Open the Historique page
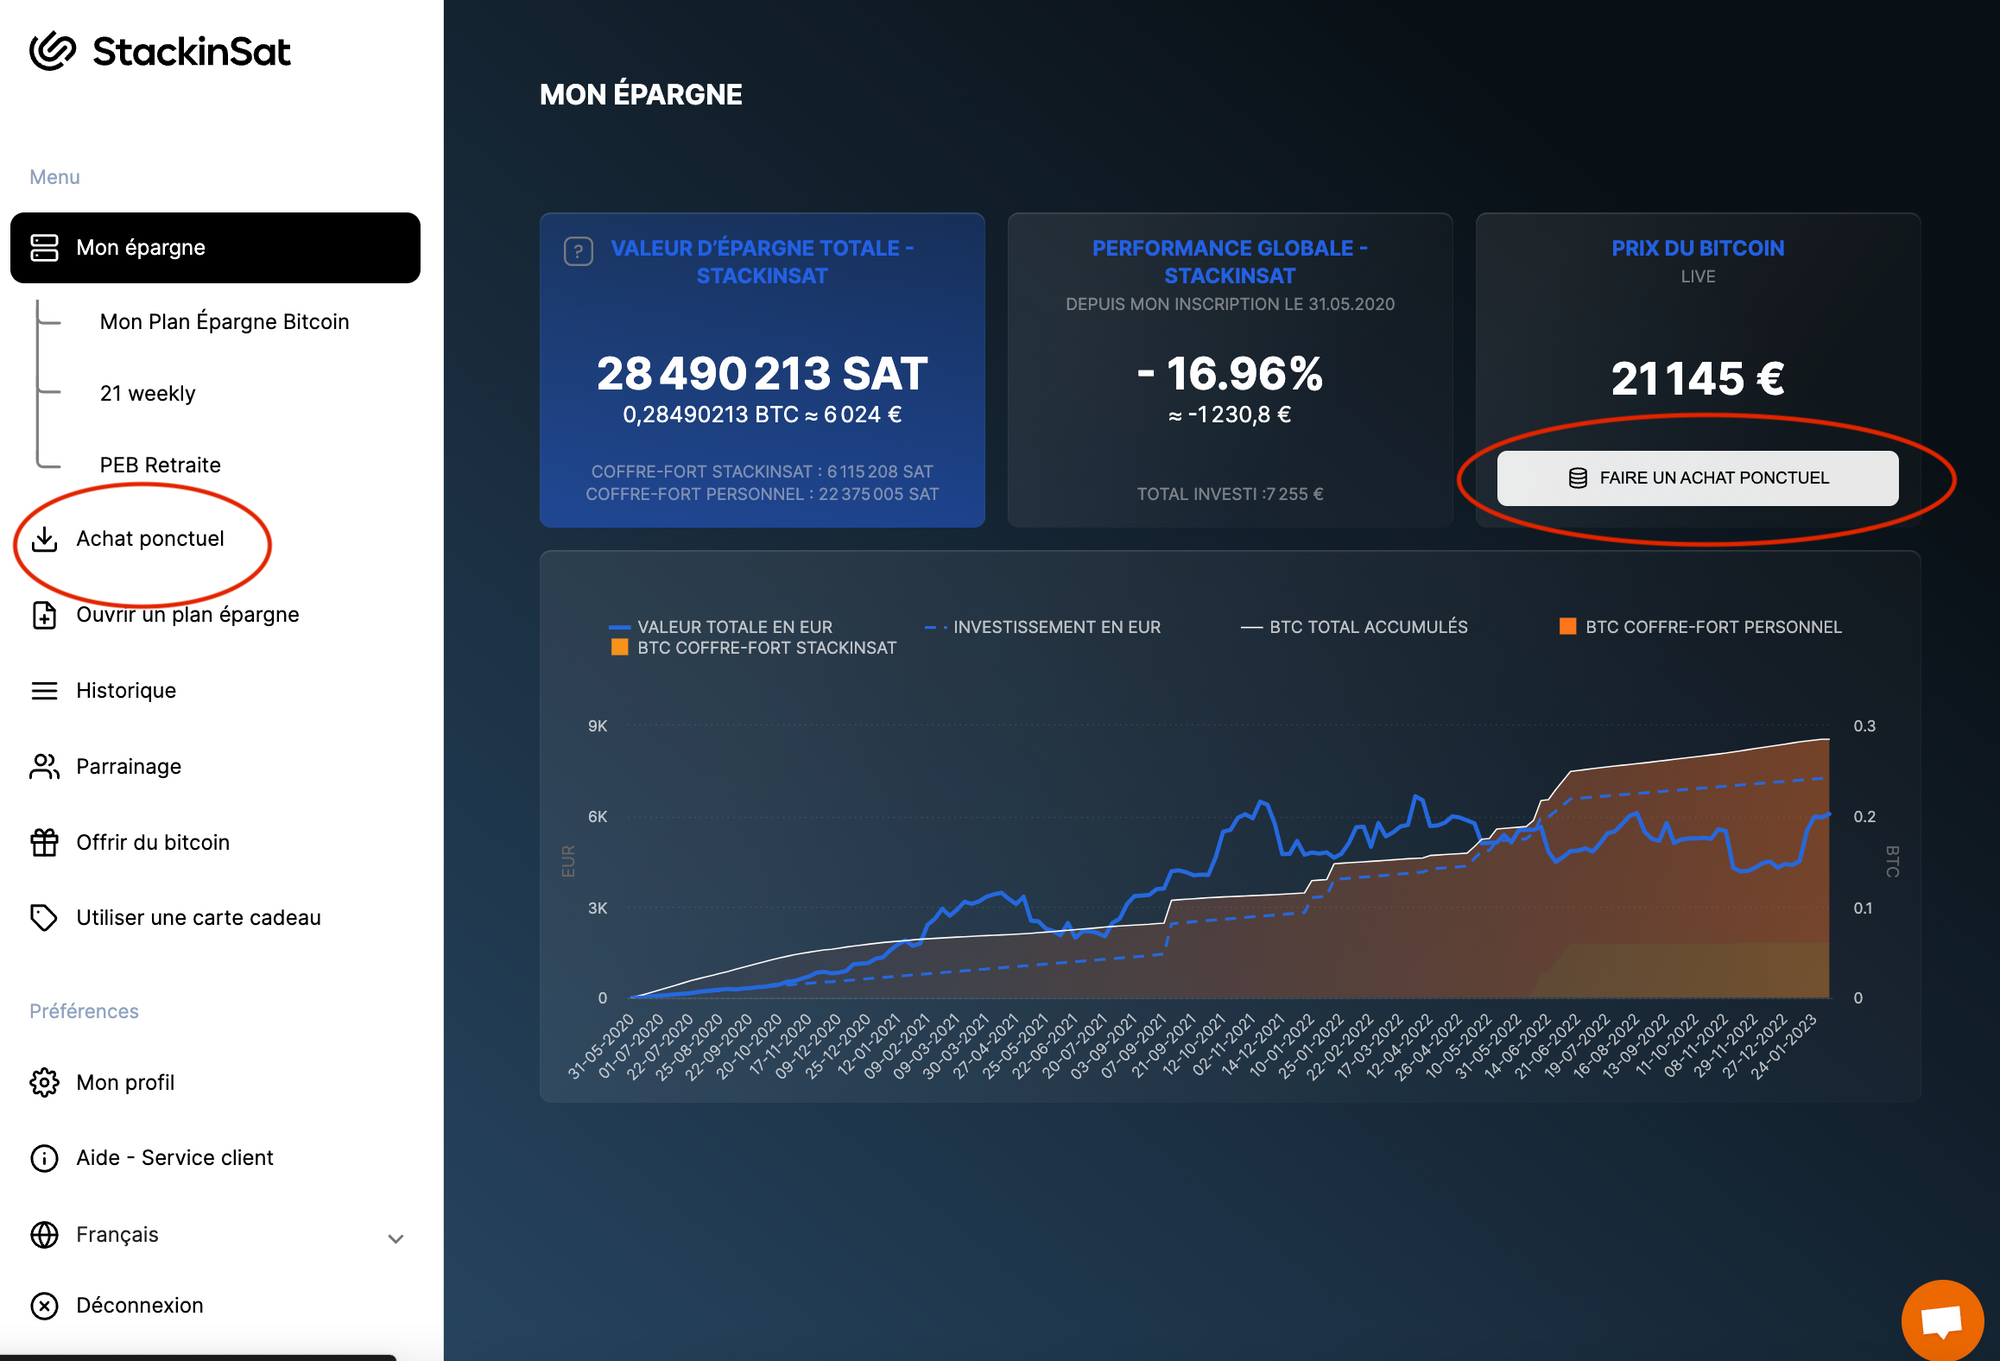The image size is (2000, 1361). pyautogui.click(x=126, y=691)
